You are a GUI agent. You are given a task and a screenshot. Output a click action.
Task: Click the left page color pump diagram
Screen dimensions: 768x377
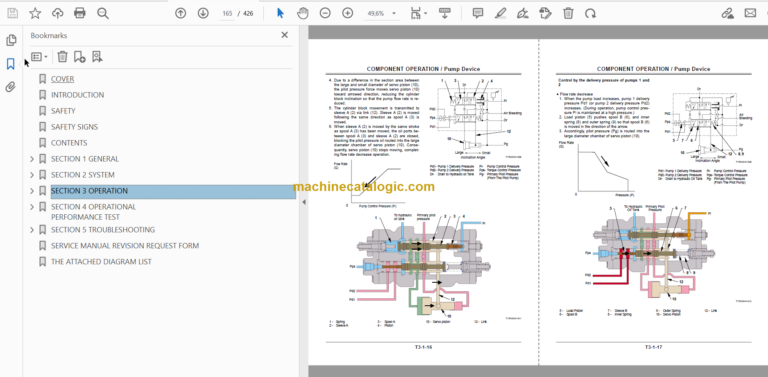(422, 266)
